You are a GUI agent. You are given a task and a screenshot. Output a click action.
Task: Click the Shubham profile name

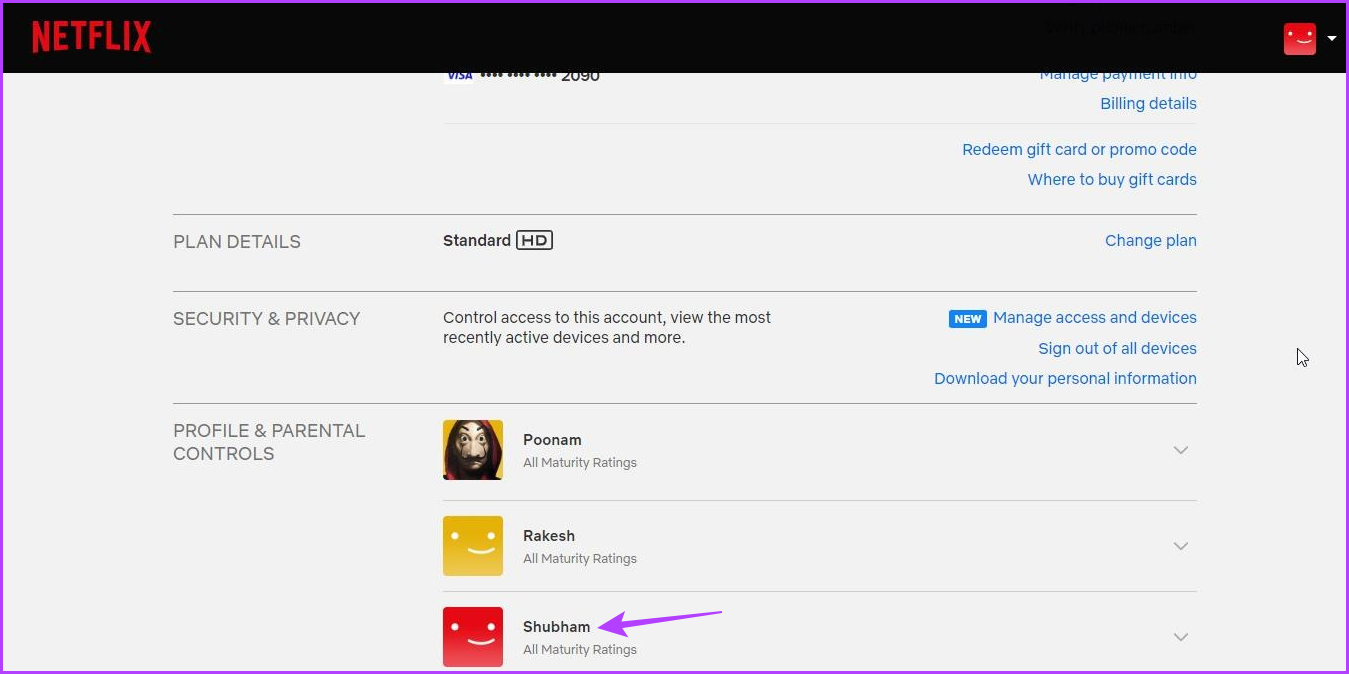(x=556, y=627)
